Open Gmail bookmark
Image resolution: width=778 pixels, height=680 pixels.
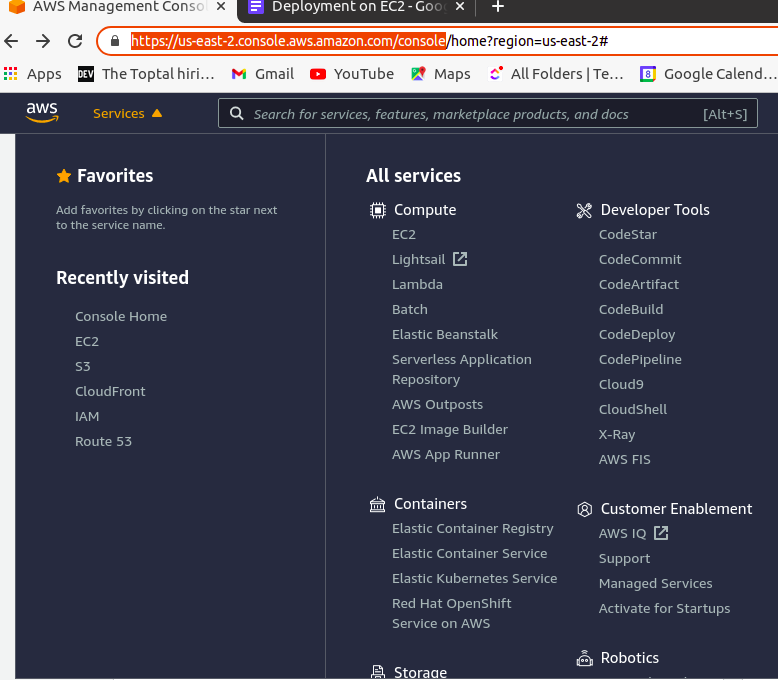tap(262, 74)
